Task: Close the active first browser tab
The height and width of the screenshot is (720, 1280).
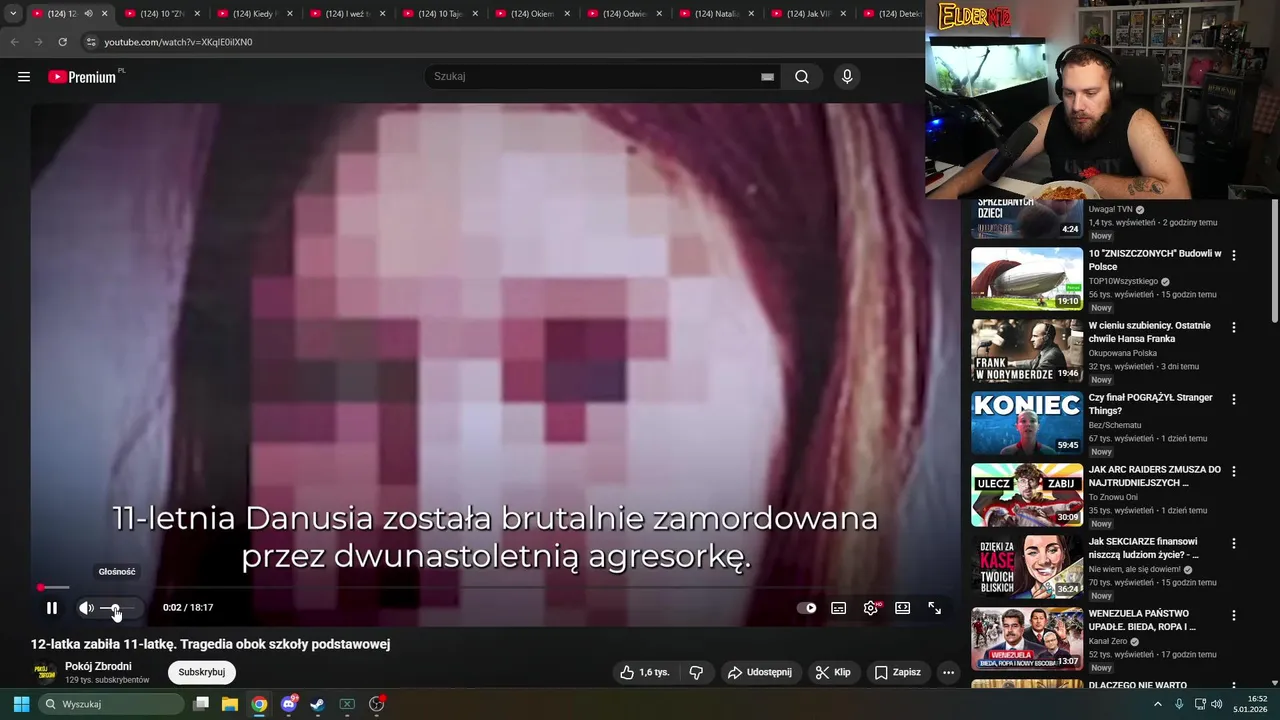Action: click(104, 14)
